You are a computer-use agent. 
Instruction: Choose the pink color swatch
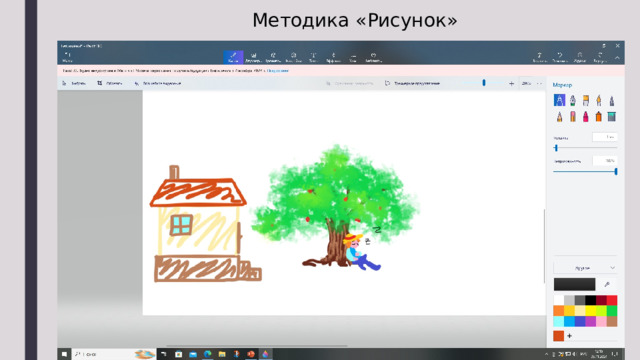point(601,321)
